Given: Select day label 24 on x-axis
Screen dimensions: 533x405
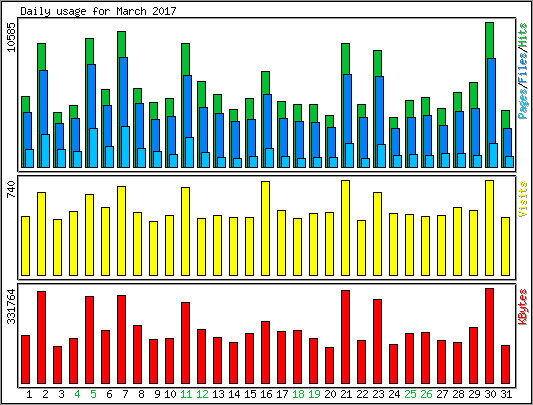Looking at the screenshot, I should click(394, 394).
